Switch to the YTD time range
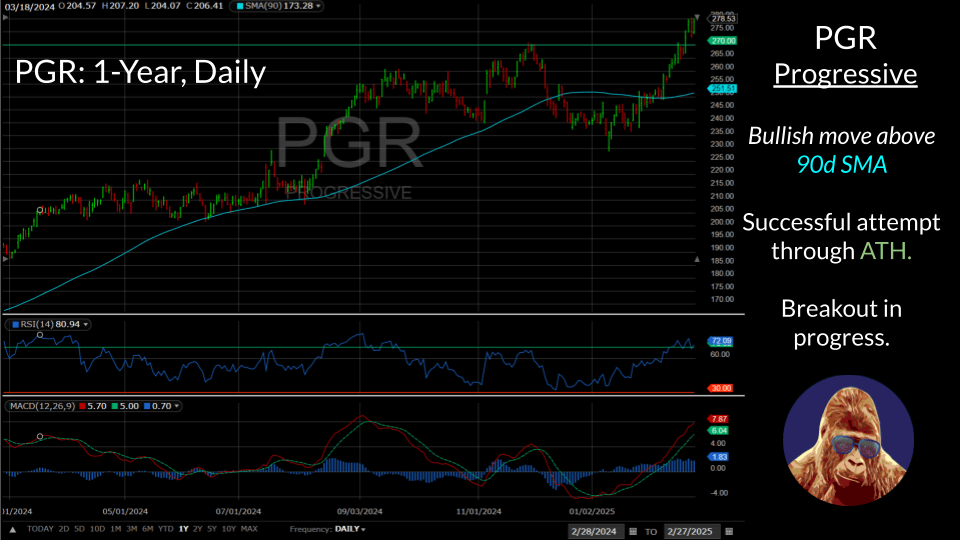The height and width of the screenshot is (540, 960). 165,529
